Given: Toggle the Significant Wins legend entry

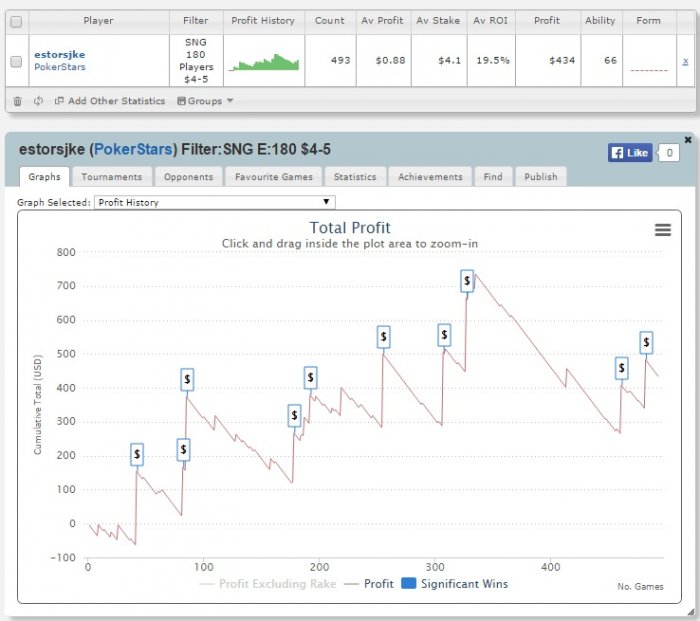Looking at the screenshot, I should [454, 584].
